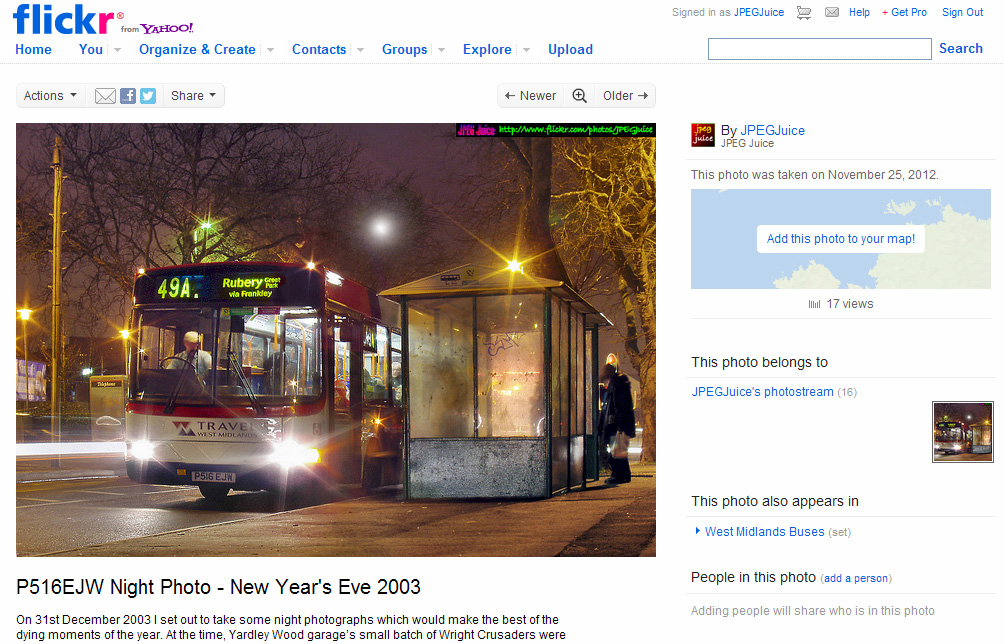Open all sizes with the magnifier icon

pyautogui.click(x=578, y=95)
